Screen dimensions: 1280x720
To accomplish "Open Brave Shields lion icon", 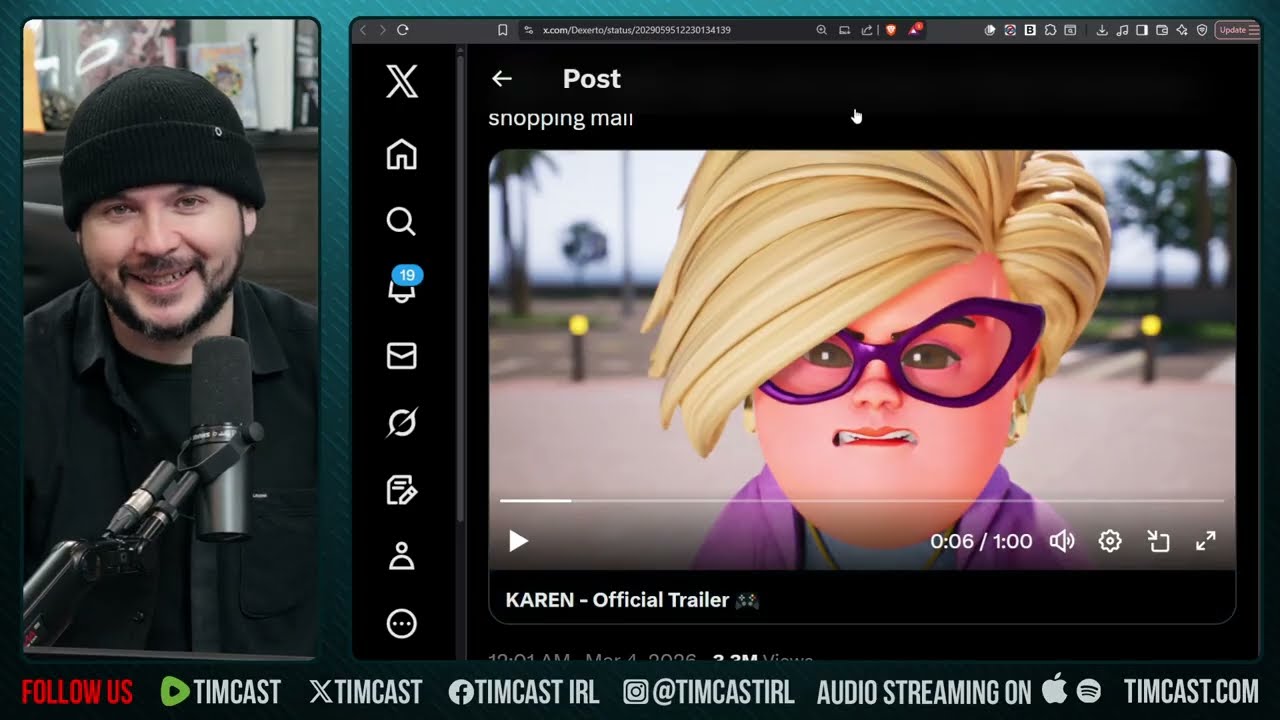I will tap(891, 30).
